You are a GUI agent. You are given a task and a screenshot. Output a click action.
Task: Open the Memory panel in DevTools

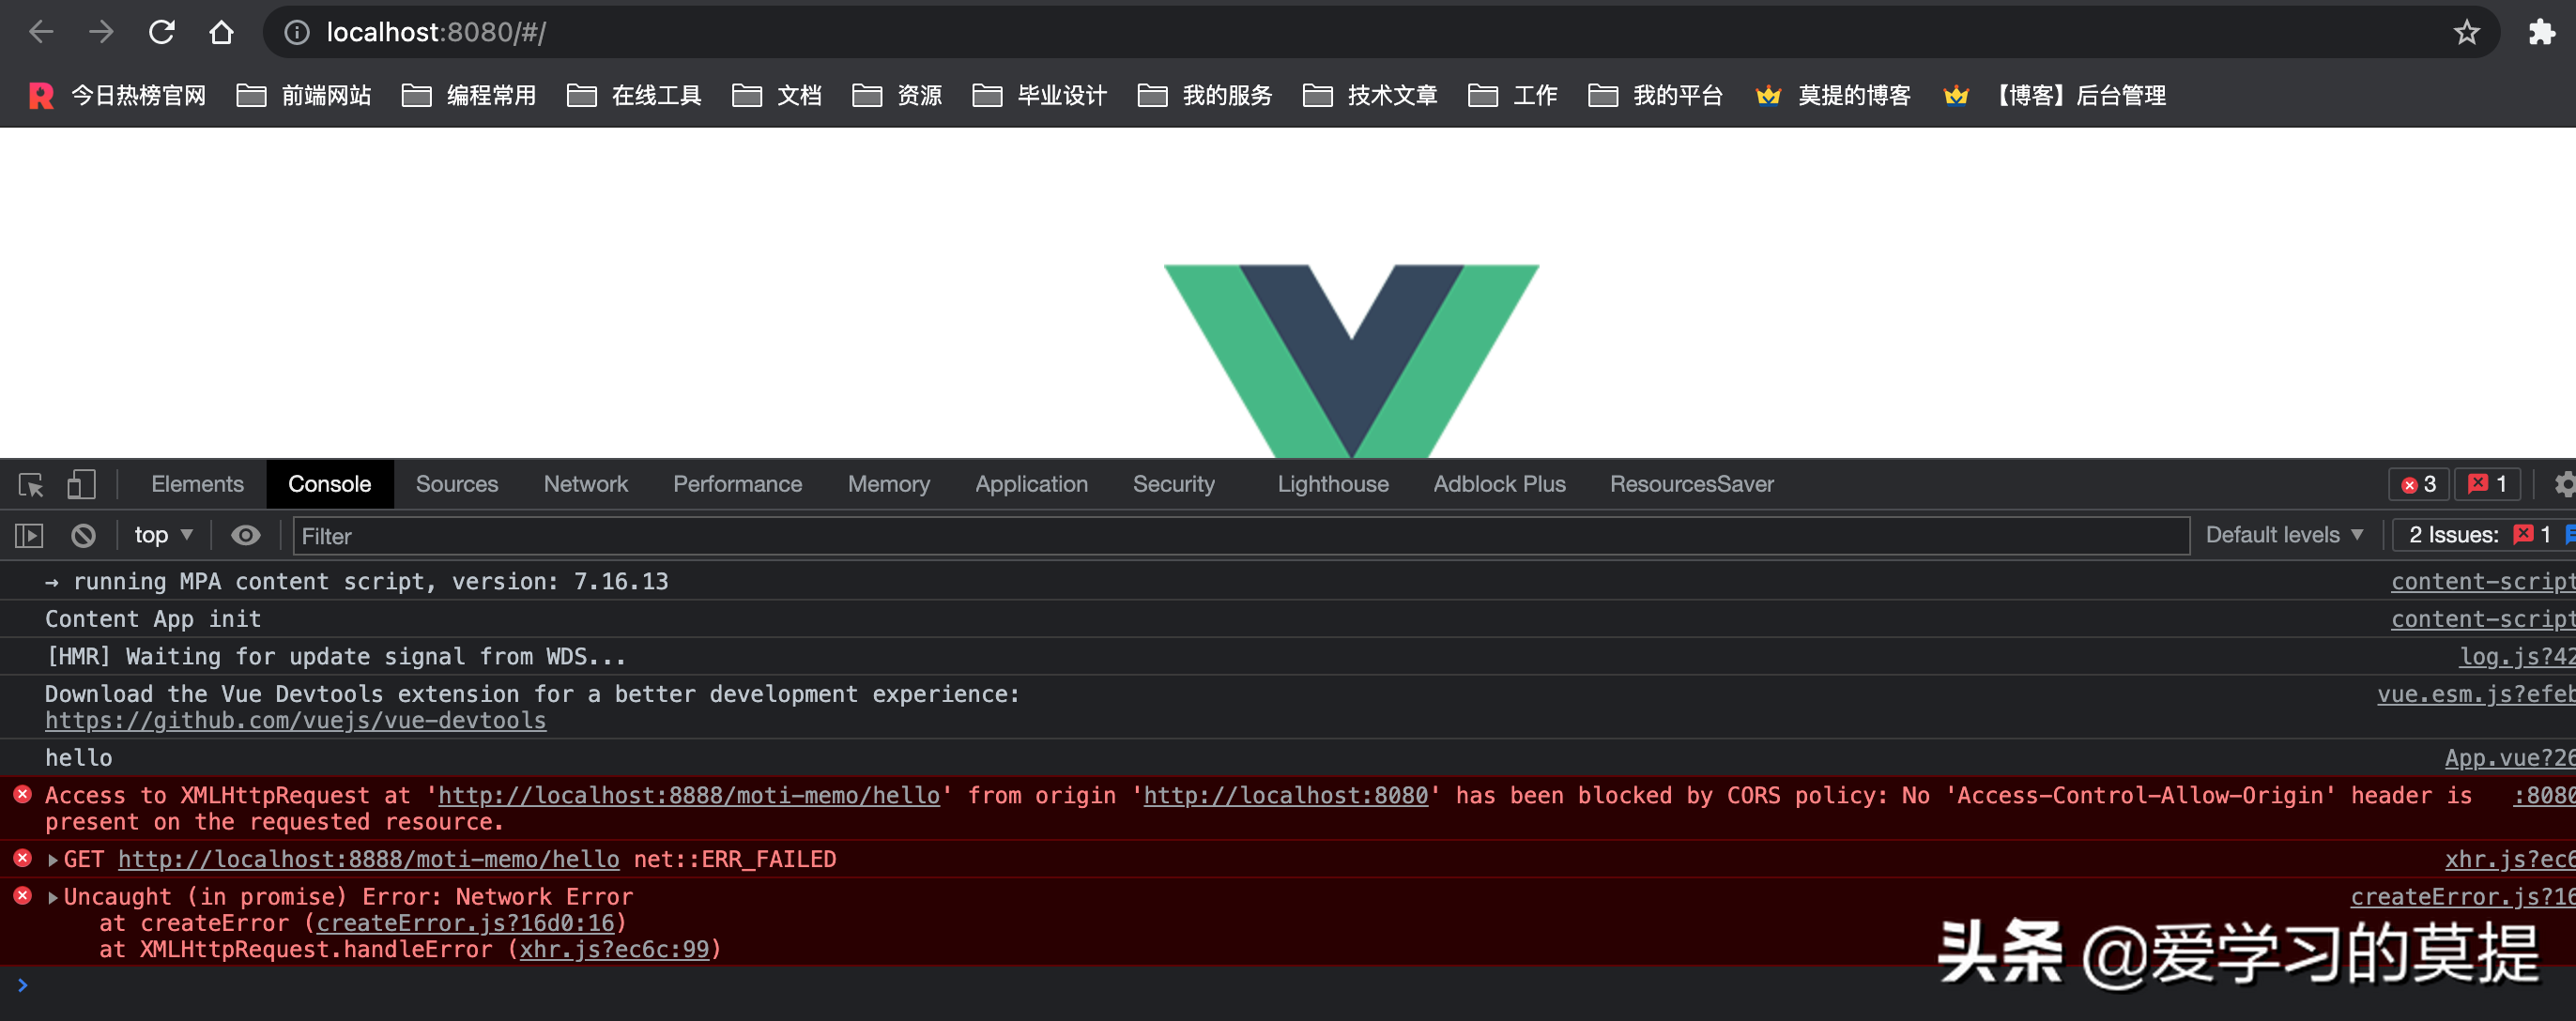coord(890,482)
